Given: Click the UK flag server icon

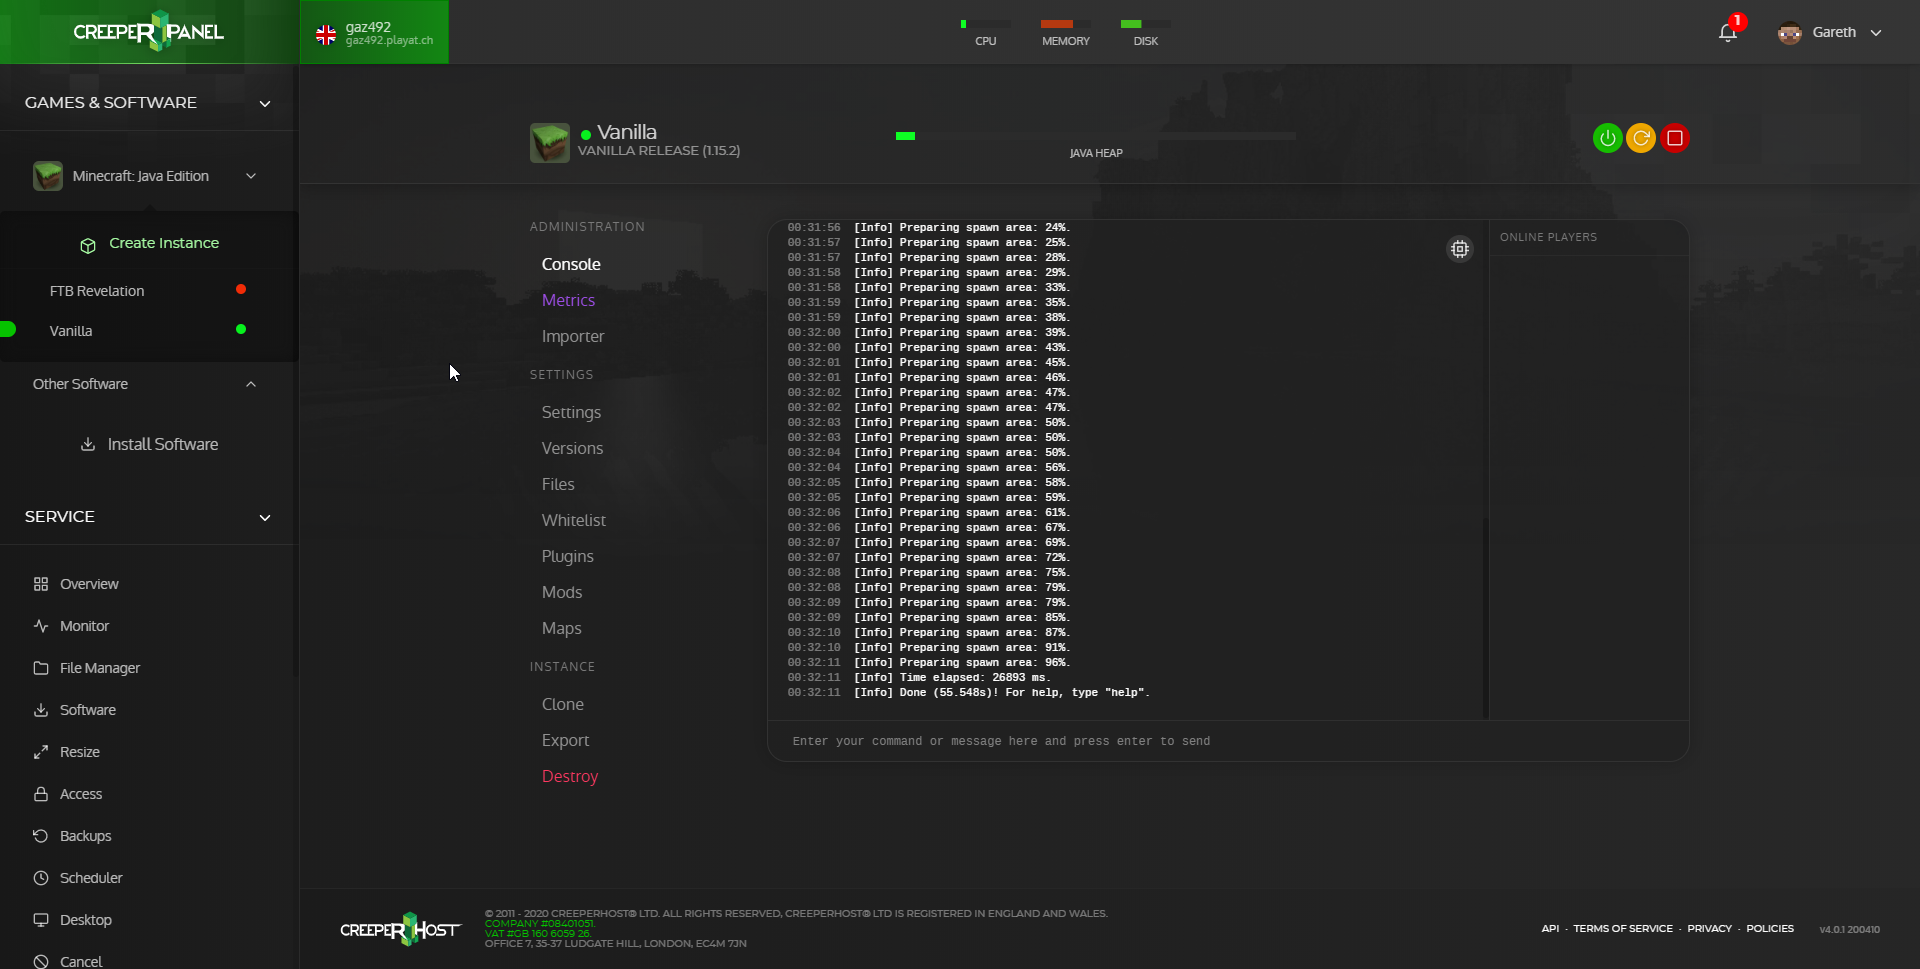Looking at the screenshot, I should coord(326,35).
